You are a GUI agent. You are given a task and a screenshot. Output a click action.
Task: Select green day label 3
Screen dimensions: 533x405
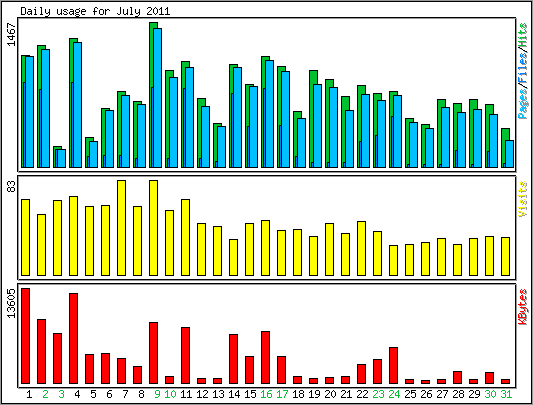pyautogui.click(x=61, y=394)
